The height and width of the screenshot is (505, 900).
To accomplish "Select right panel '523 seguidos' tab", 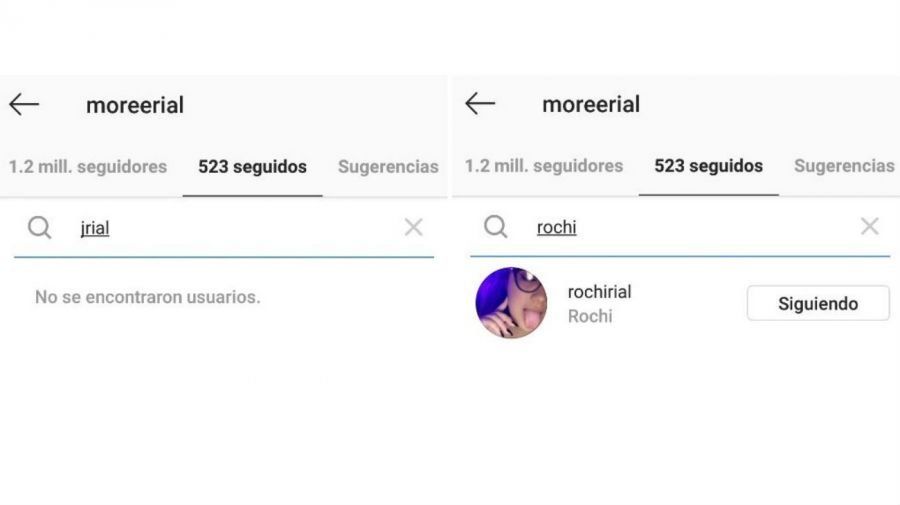I will [708, 166].
